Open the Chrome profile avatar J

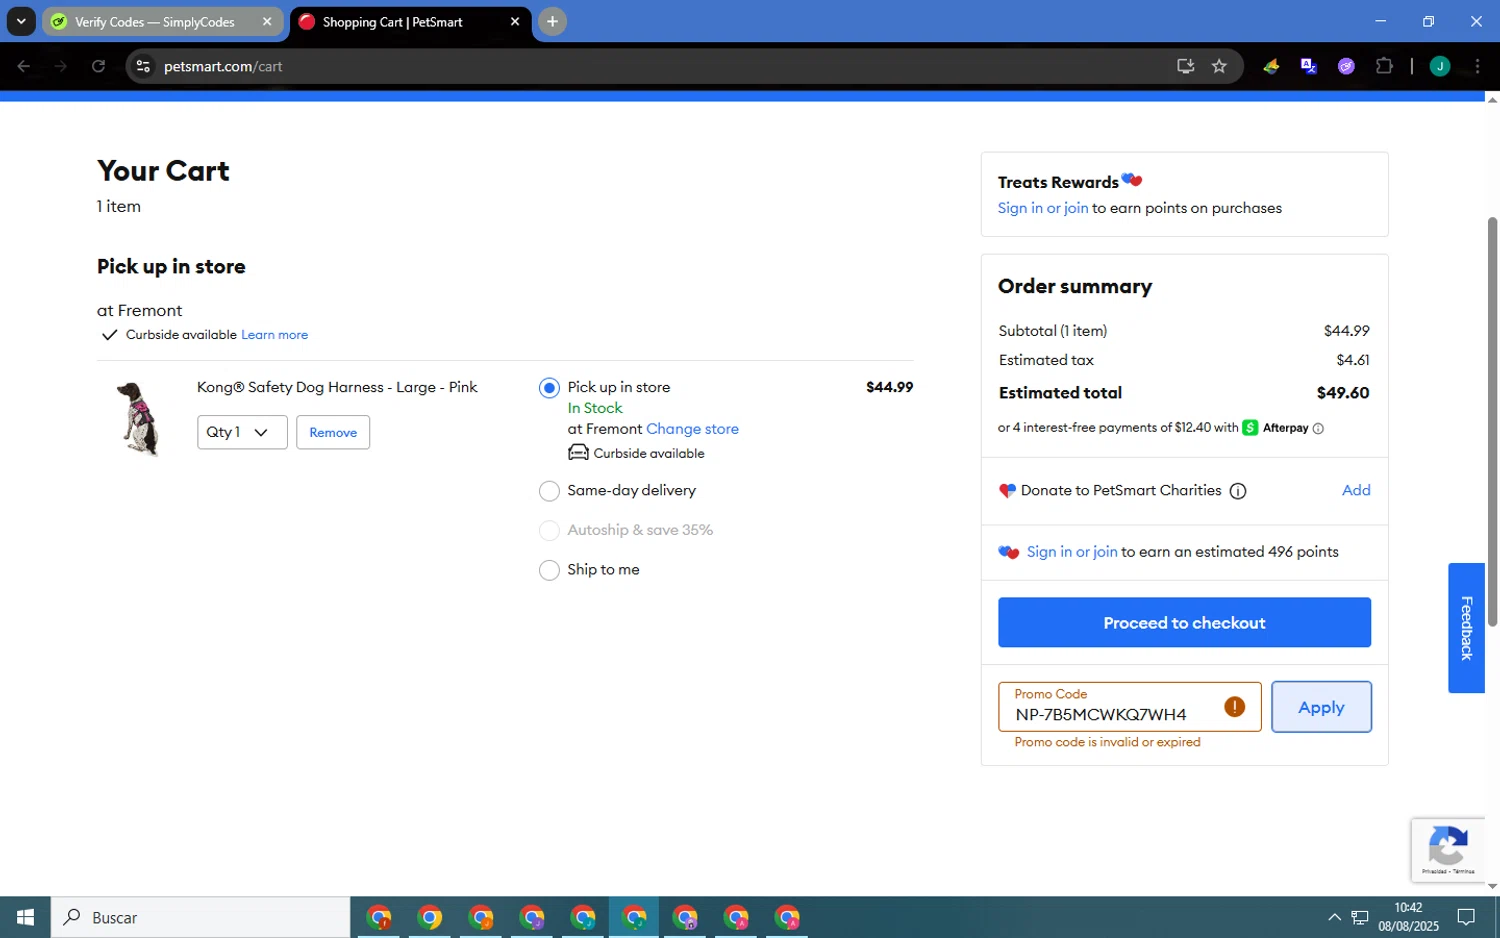pos(1440,66)
